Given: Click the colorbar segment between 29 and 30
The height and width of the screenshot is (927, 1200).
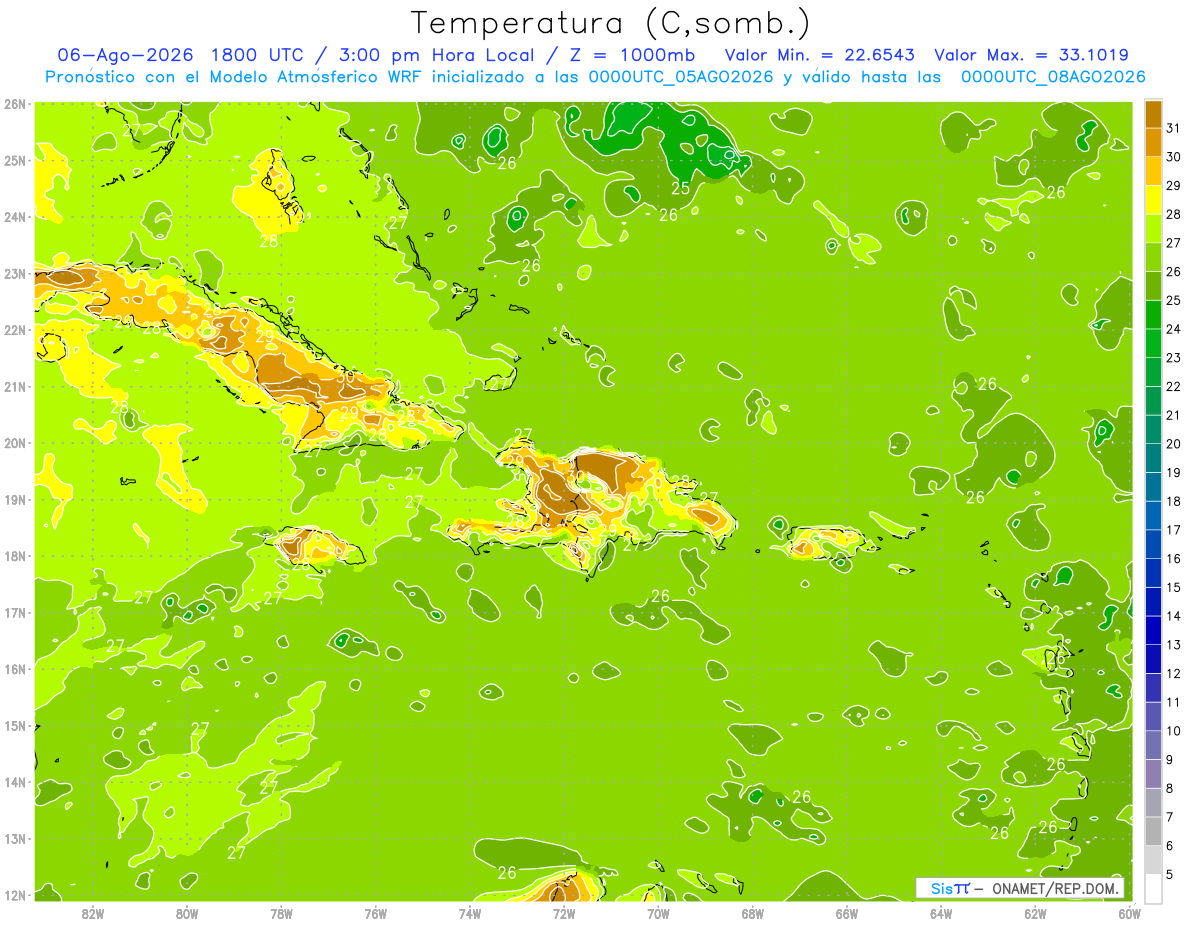Looking at the screenshot, I should tap(1153, 171).
